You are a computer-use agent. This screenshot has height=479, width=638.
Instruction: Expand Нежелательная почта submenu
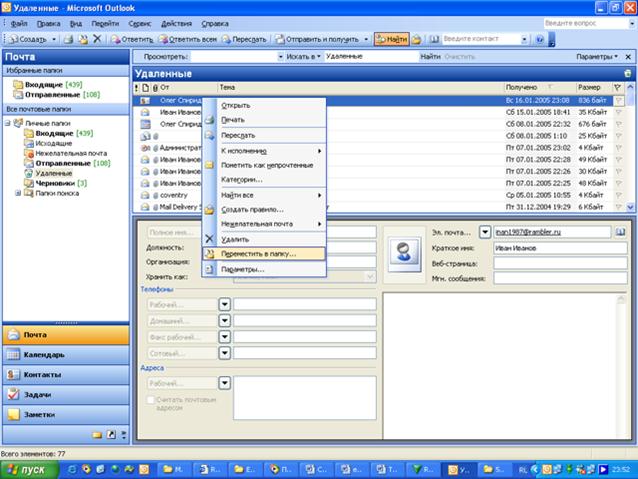(x=264, y=224)
